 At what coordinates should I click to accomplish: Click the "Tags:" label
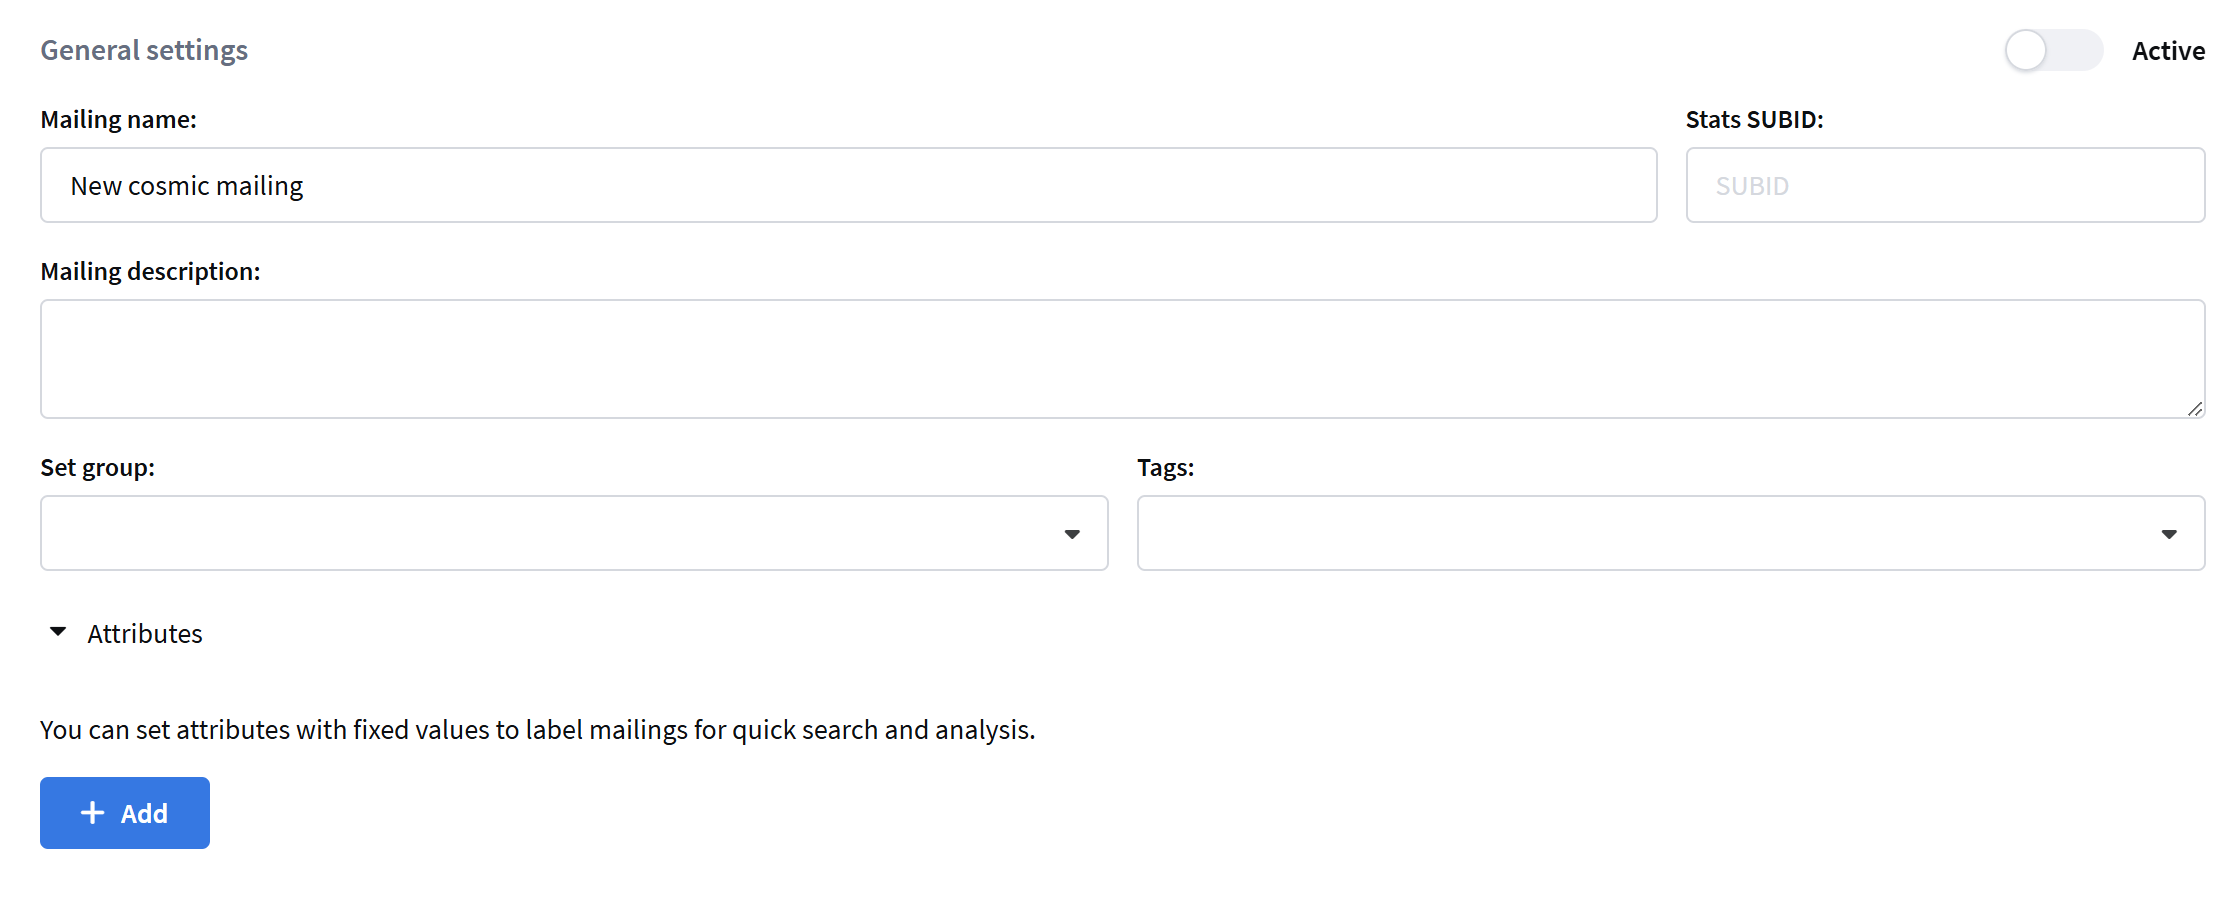point(1165,467)
